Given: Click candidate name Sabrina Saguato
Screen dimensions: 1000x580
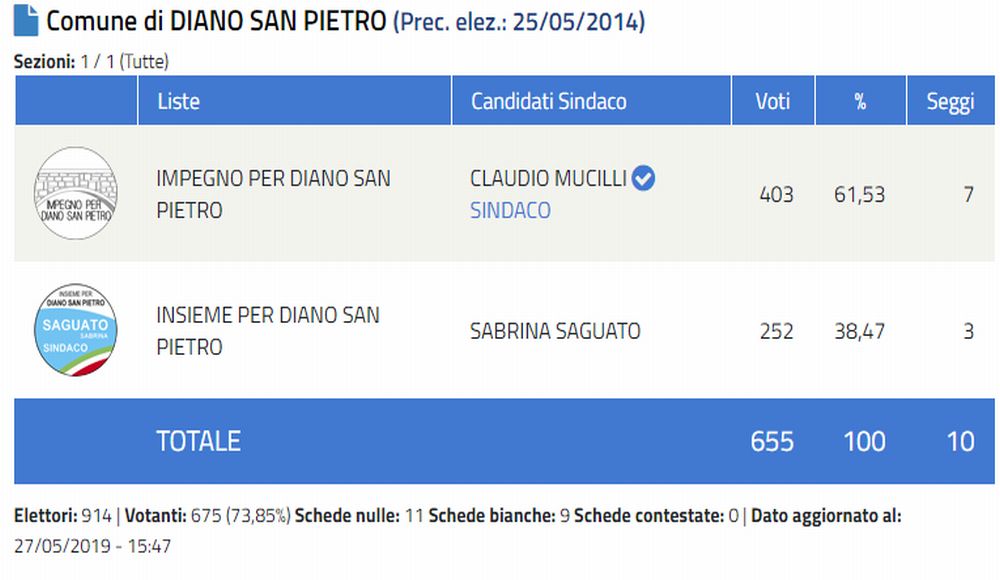Looking at the screenshot, I should coord(555,331).
